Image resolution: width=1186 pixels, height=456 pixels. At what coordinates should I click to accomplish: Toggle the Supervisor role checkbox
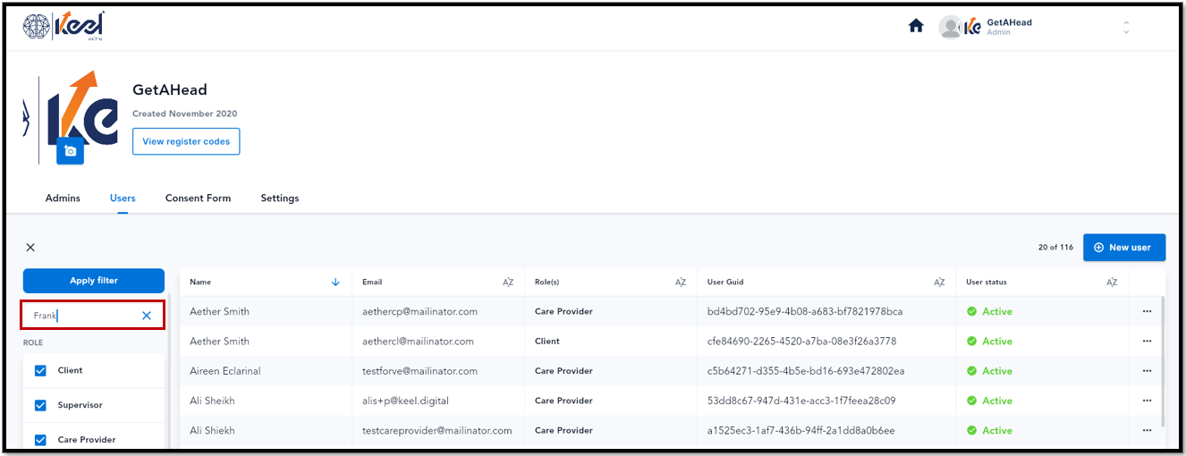[x=41, y=405]
